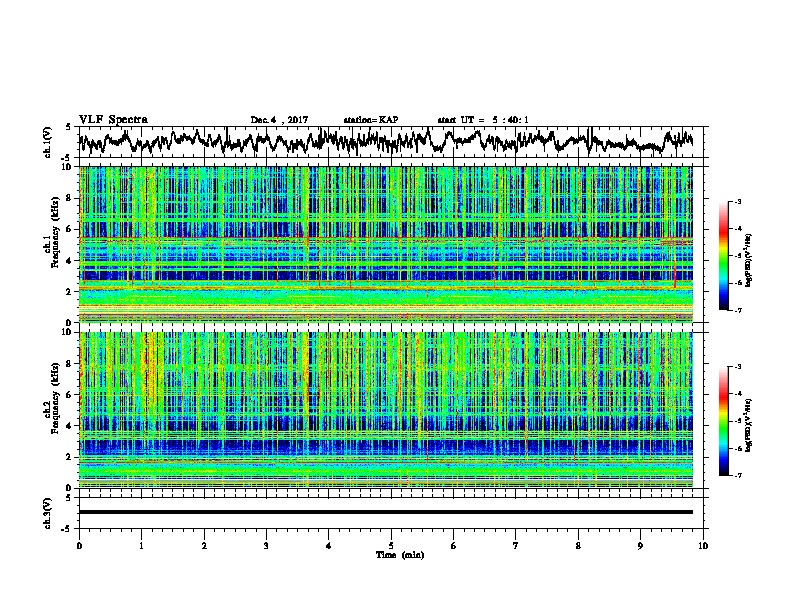Click the 10 tick label on Time axis
The width and height of the screenshot is (792, 612).
coord(703,546)
